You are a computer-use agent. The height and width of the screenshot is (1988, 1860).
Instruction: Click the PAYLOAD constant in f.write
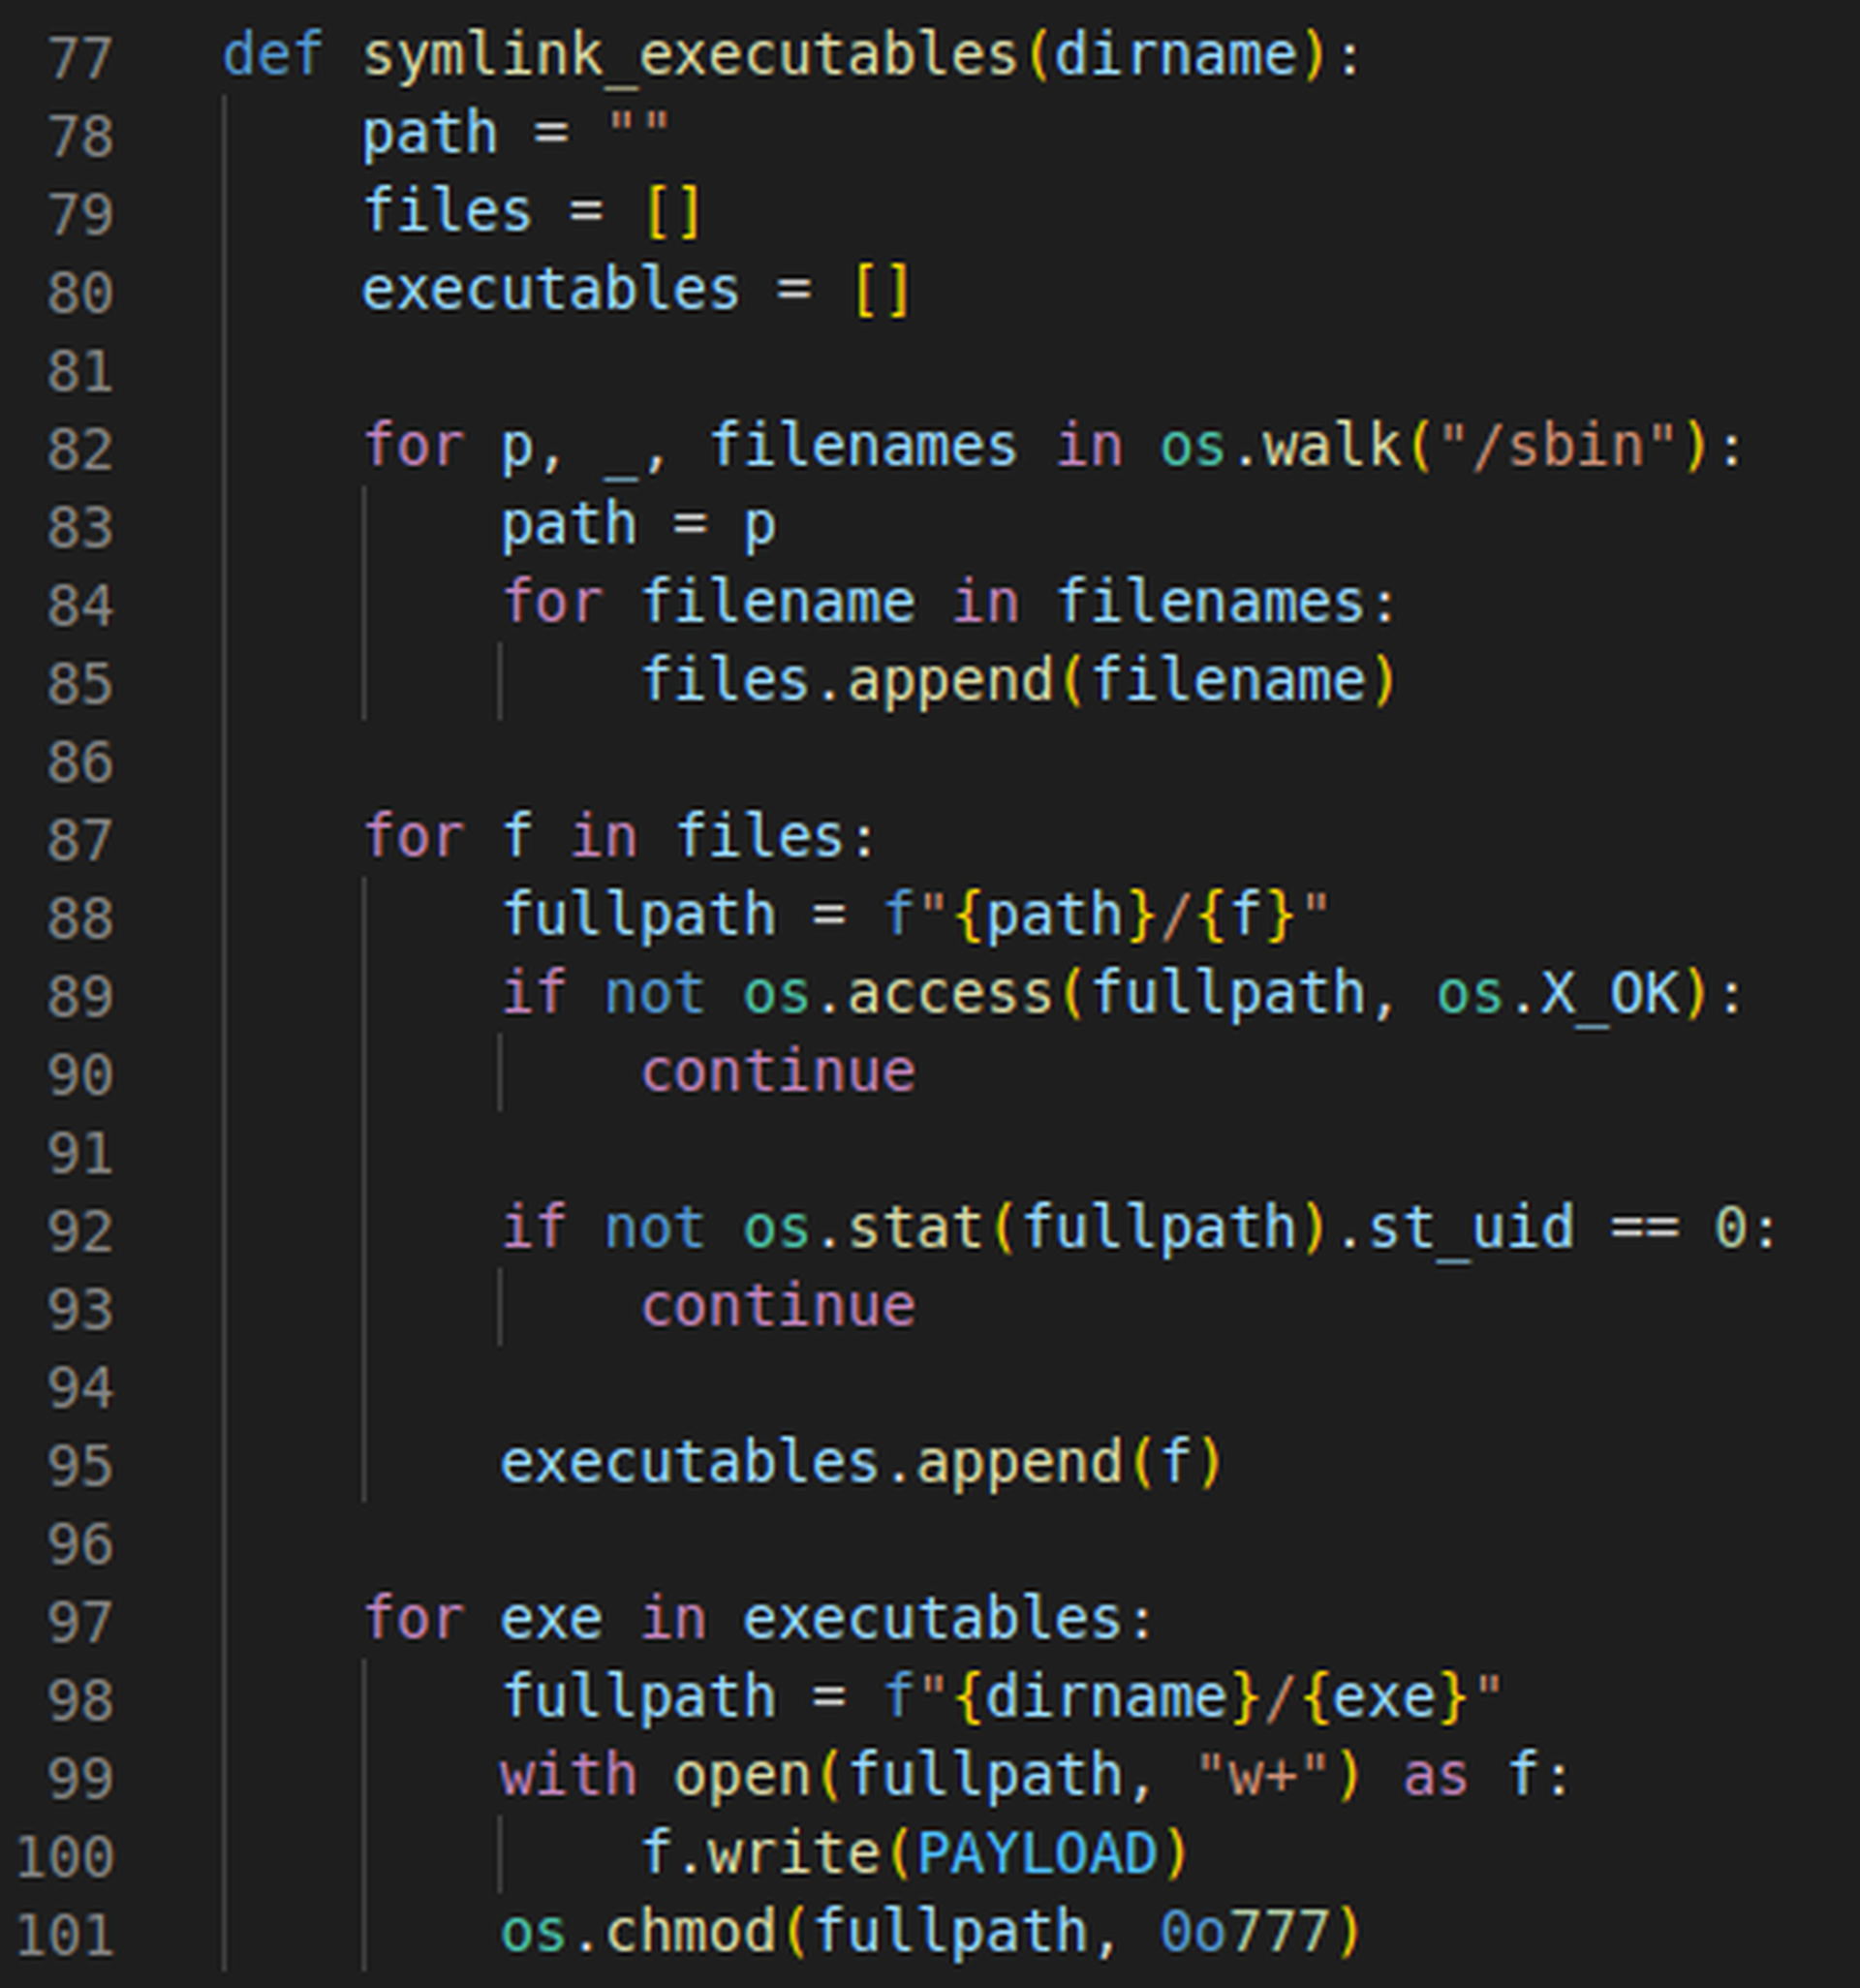click(1037, 1854)
